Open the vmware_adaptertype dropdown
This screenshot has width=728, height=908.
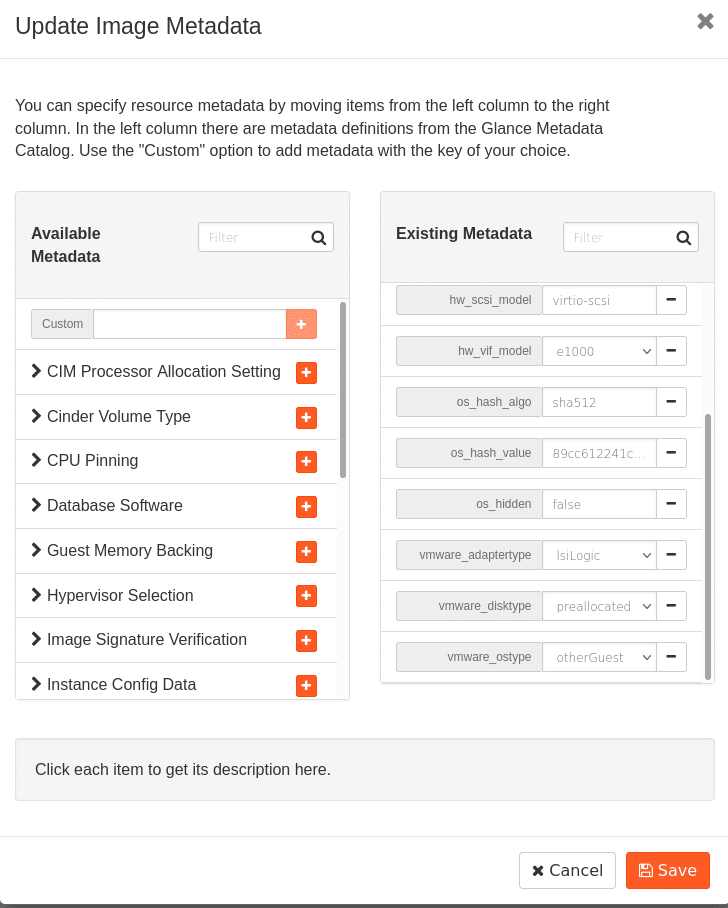pyautogui.click(x=599, y=555)
